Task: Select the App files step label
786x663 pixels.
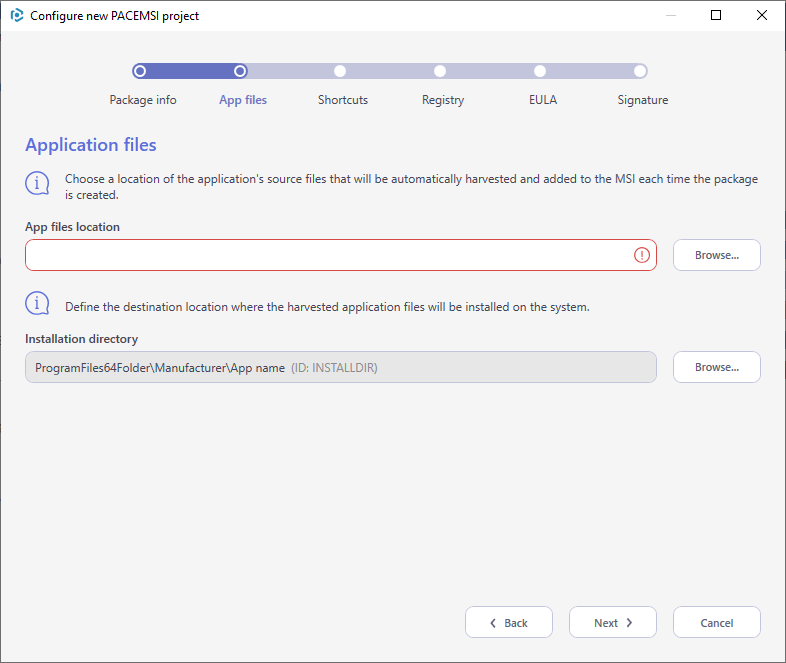Action: click(243, 100)
